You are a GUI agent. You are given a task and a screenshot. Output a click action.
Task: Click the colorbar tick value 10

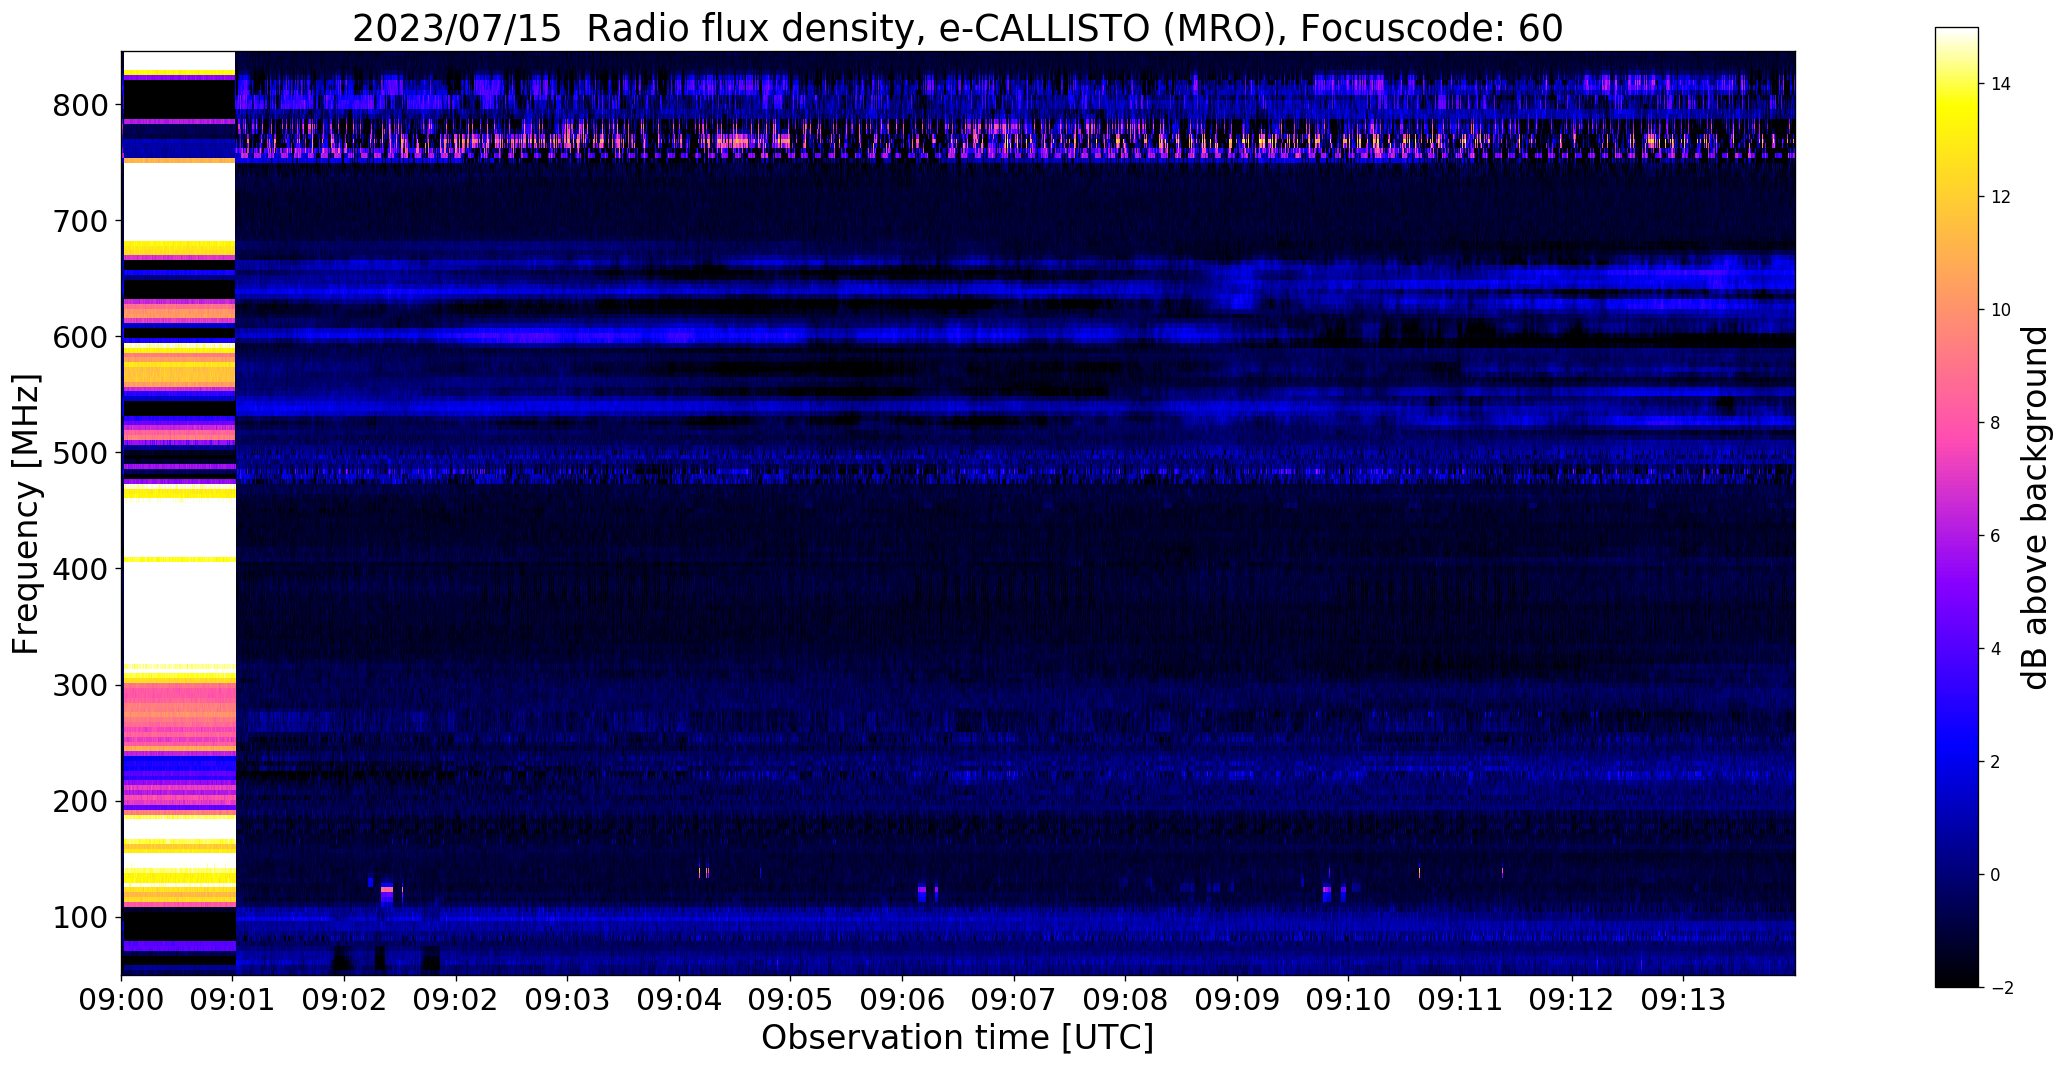(x=2001, y=310)
